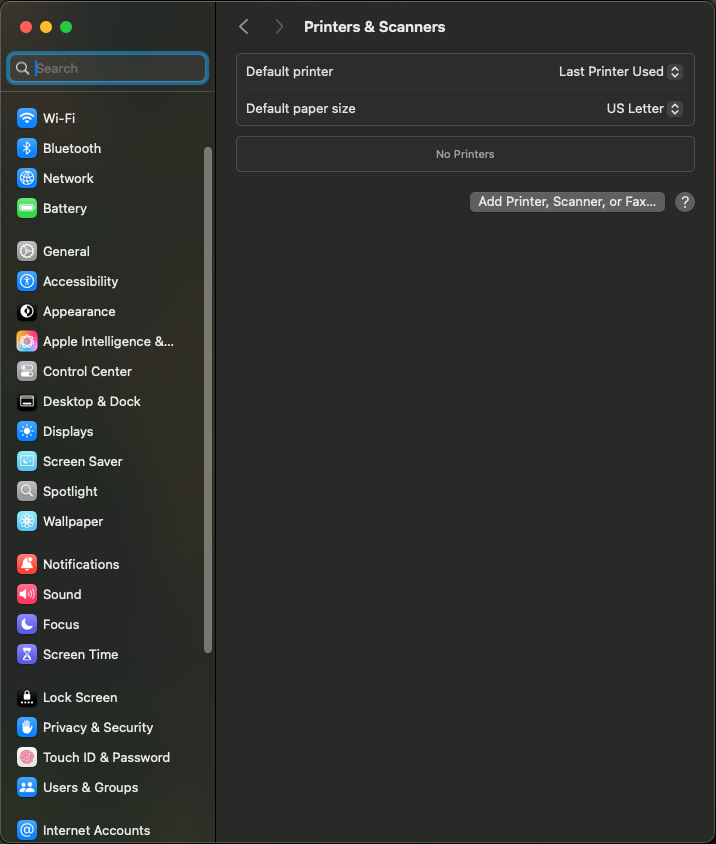Viewport: 716px width, 844px height.
Task: Open the Control Center icon
Action: 27,371
